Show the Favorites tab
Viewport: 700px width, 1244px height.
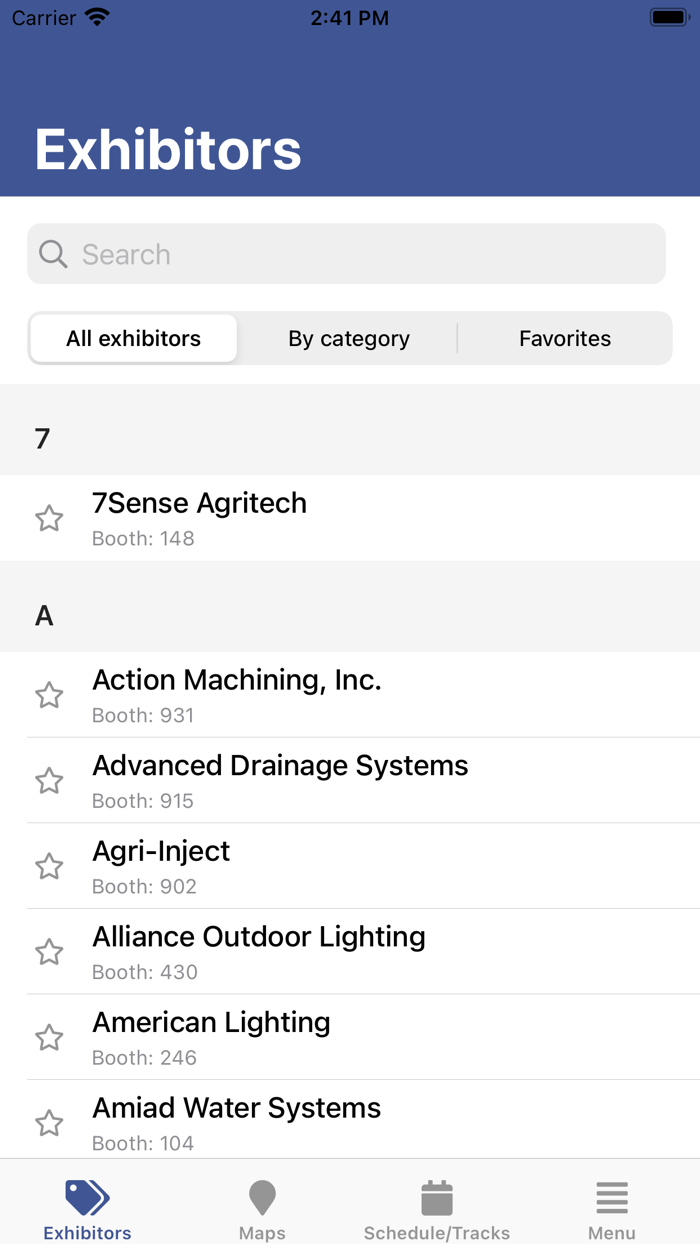(565, 339)
